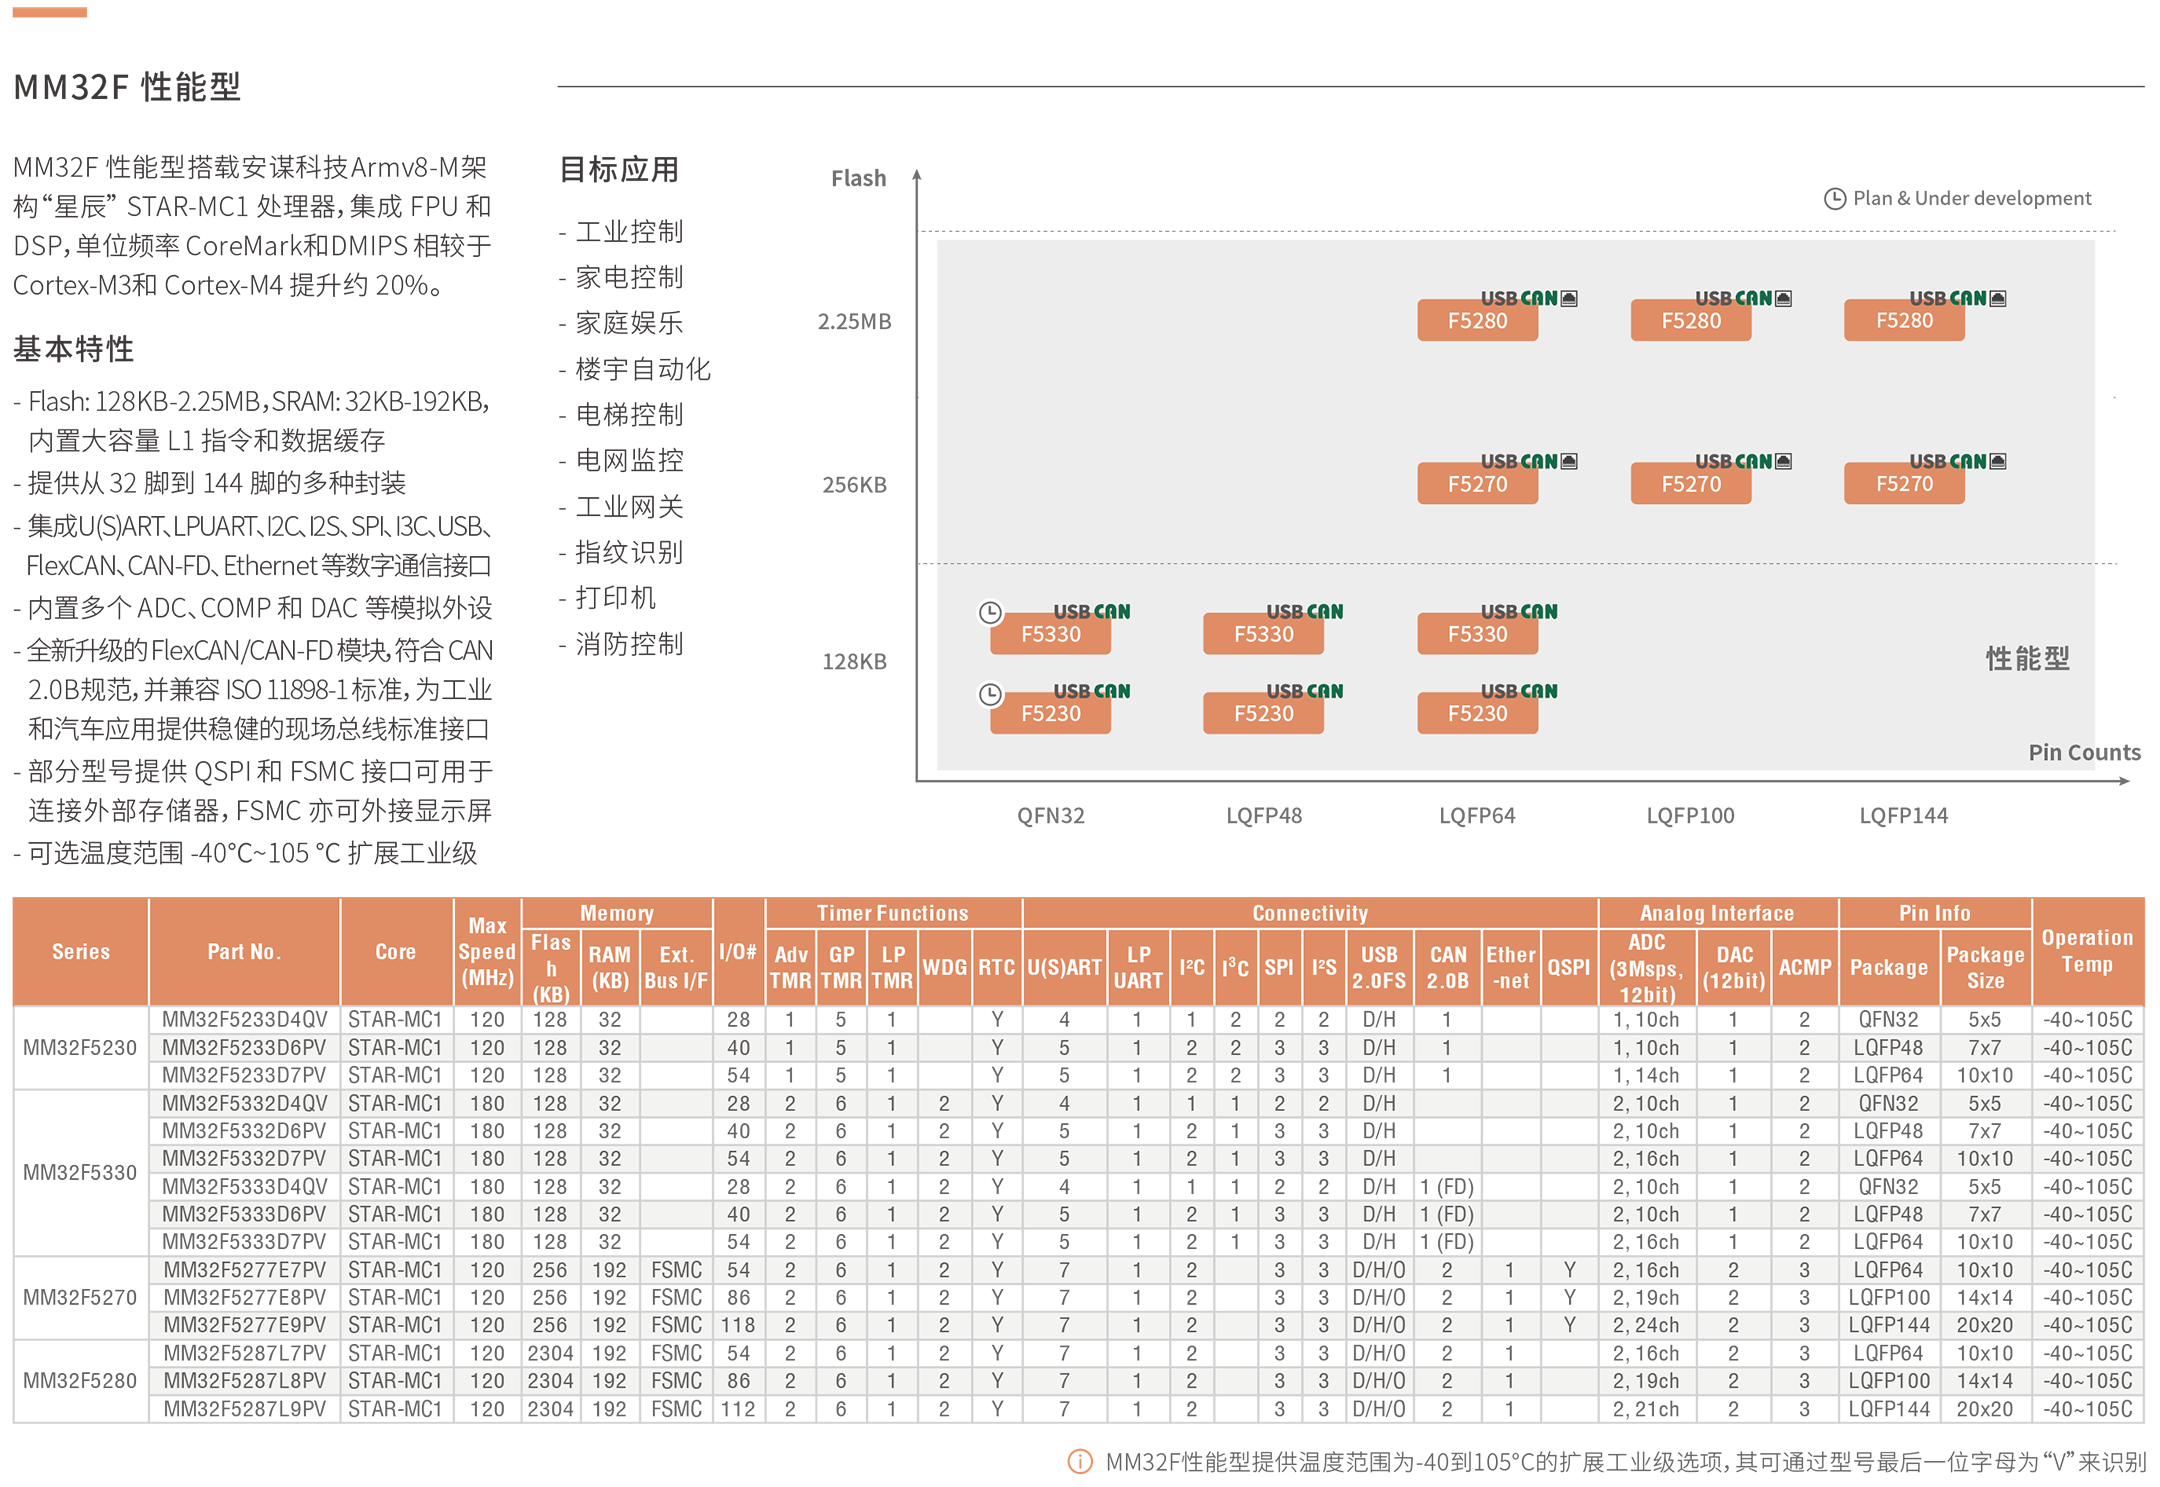Click the '消防控制' application item
The width and height of the screenshot is (2160, 1487).
[x=629, y=644]
